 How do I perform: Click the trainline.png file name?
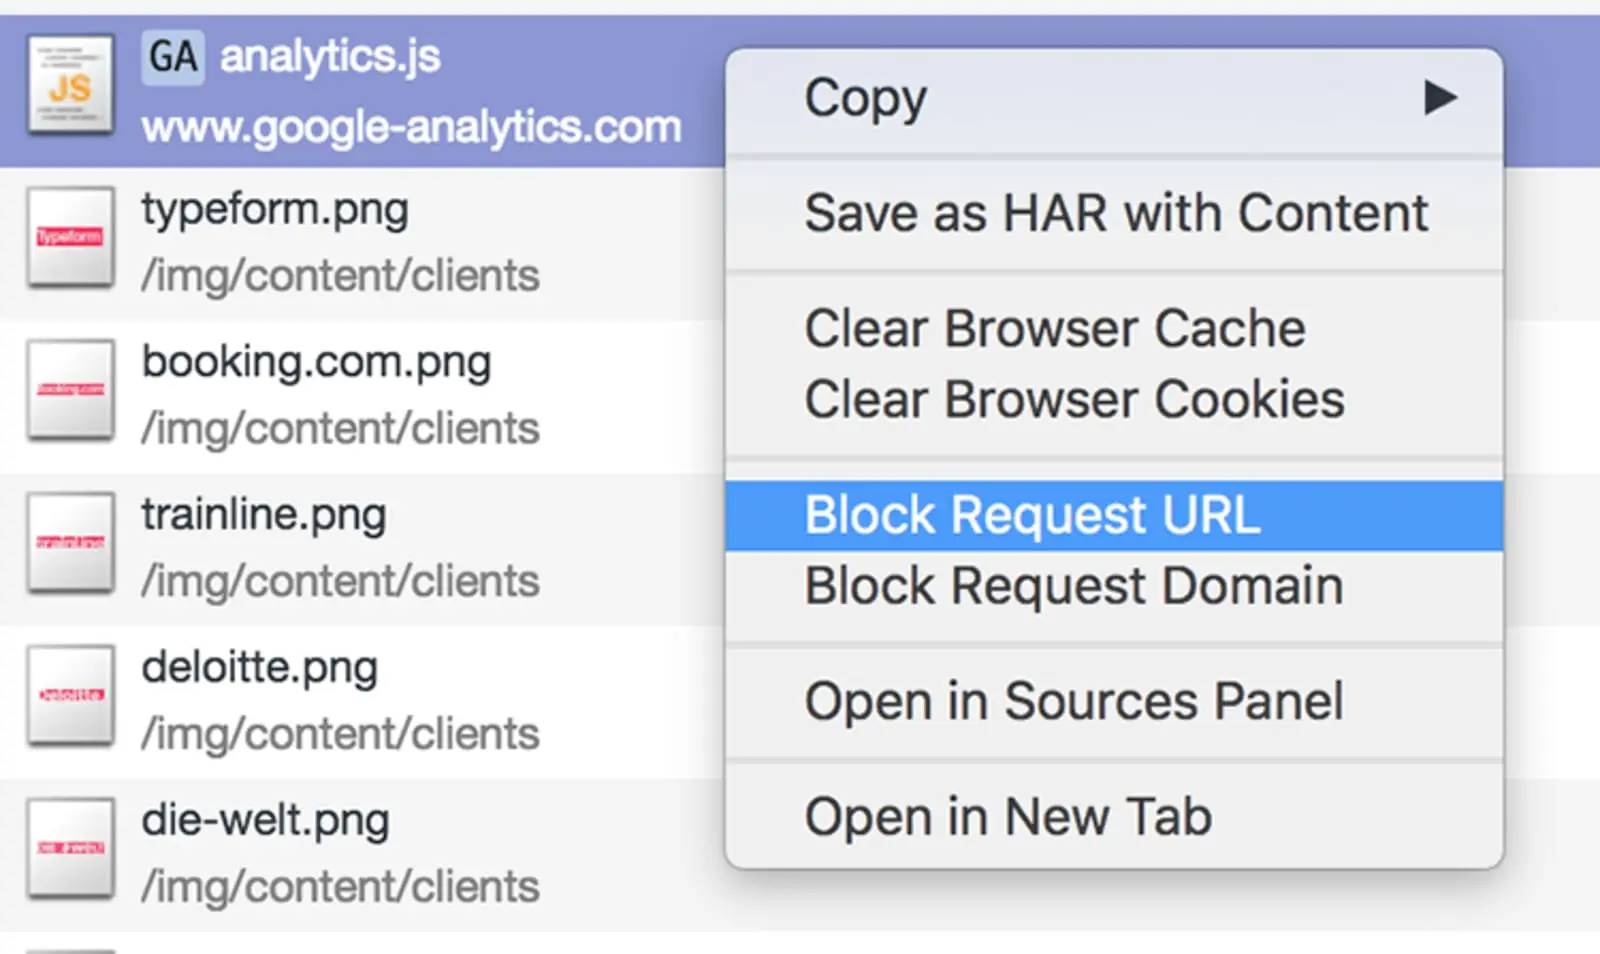263,516
